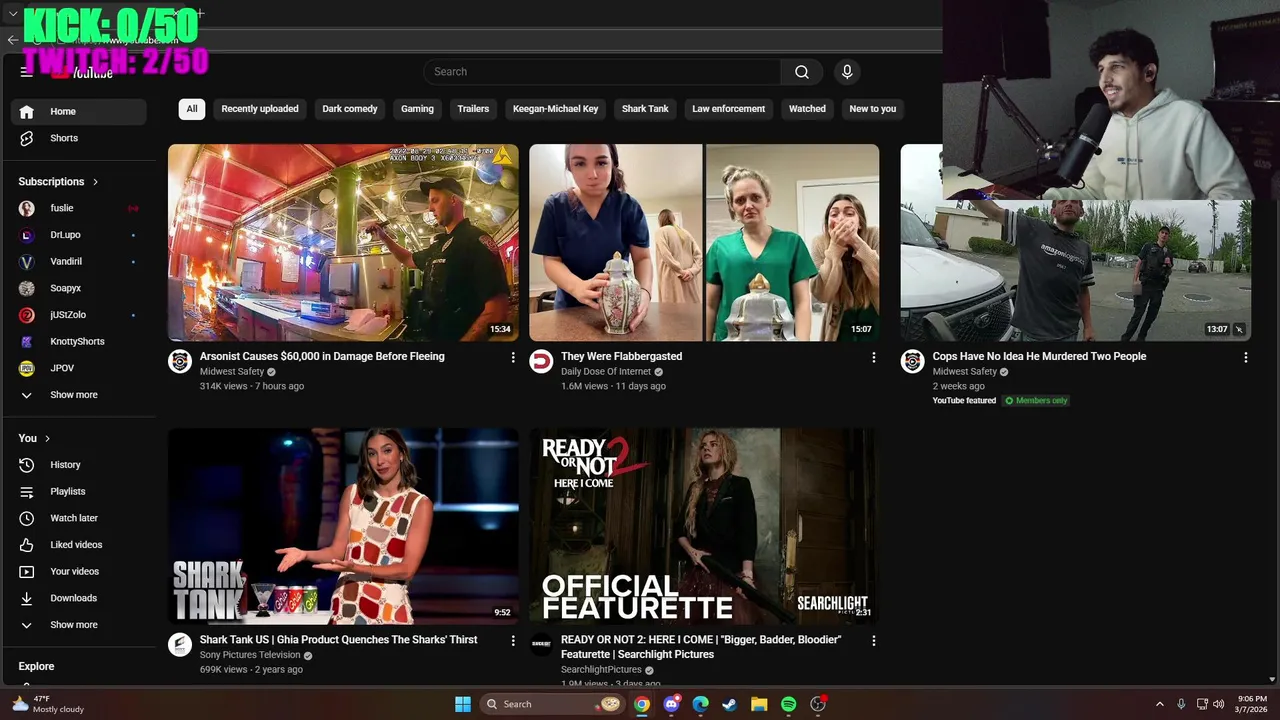This screenshot has width=1280, height=720.
Task: Open Liked videos thumbs-up icon
Action: 27,545
